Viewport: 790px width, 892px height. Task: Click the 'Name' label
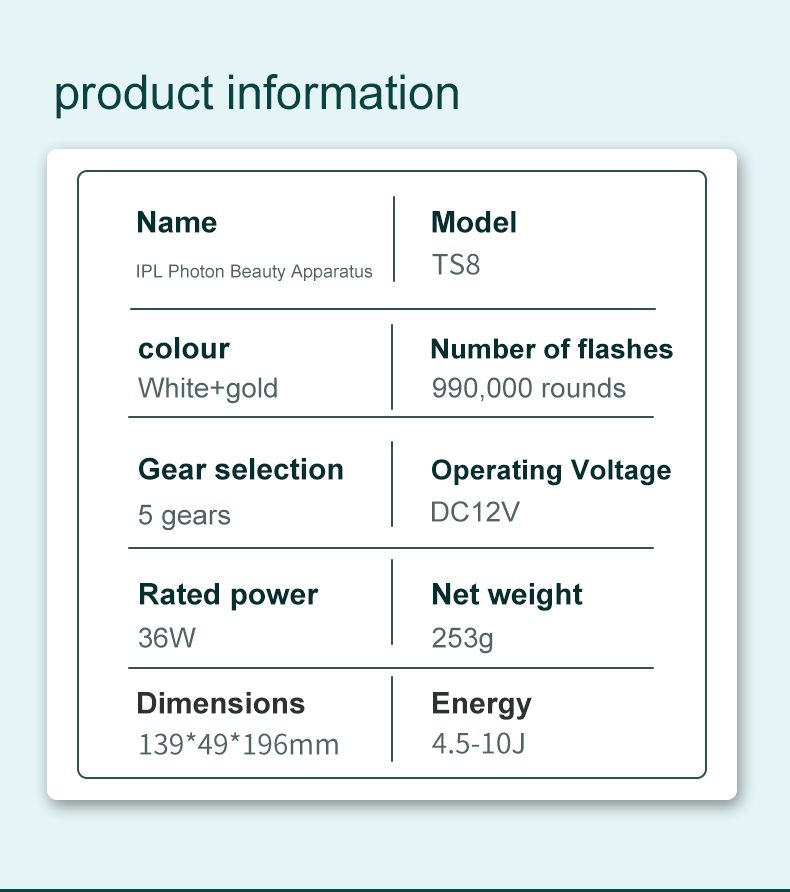tap(177, 222)
